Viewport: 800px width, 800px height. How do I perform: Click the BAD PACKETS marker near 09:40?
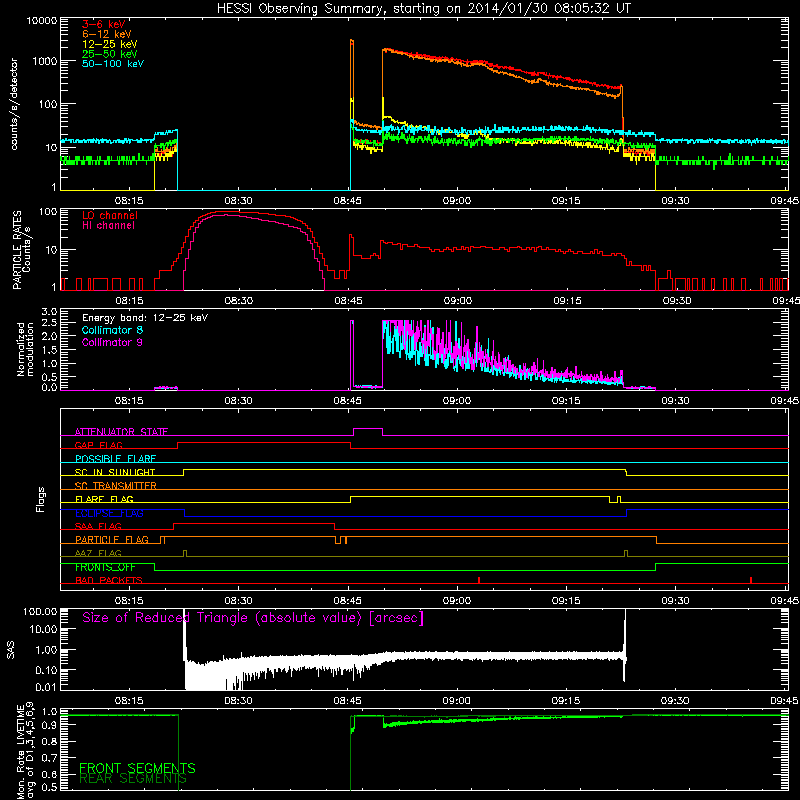(751, 580)
